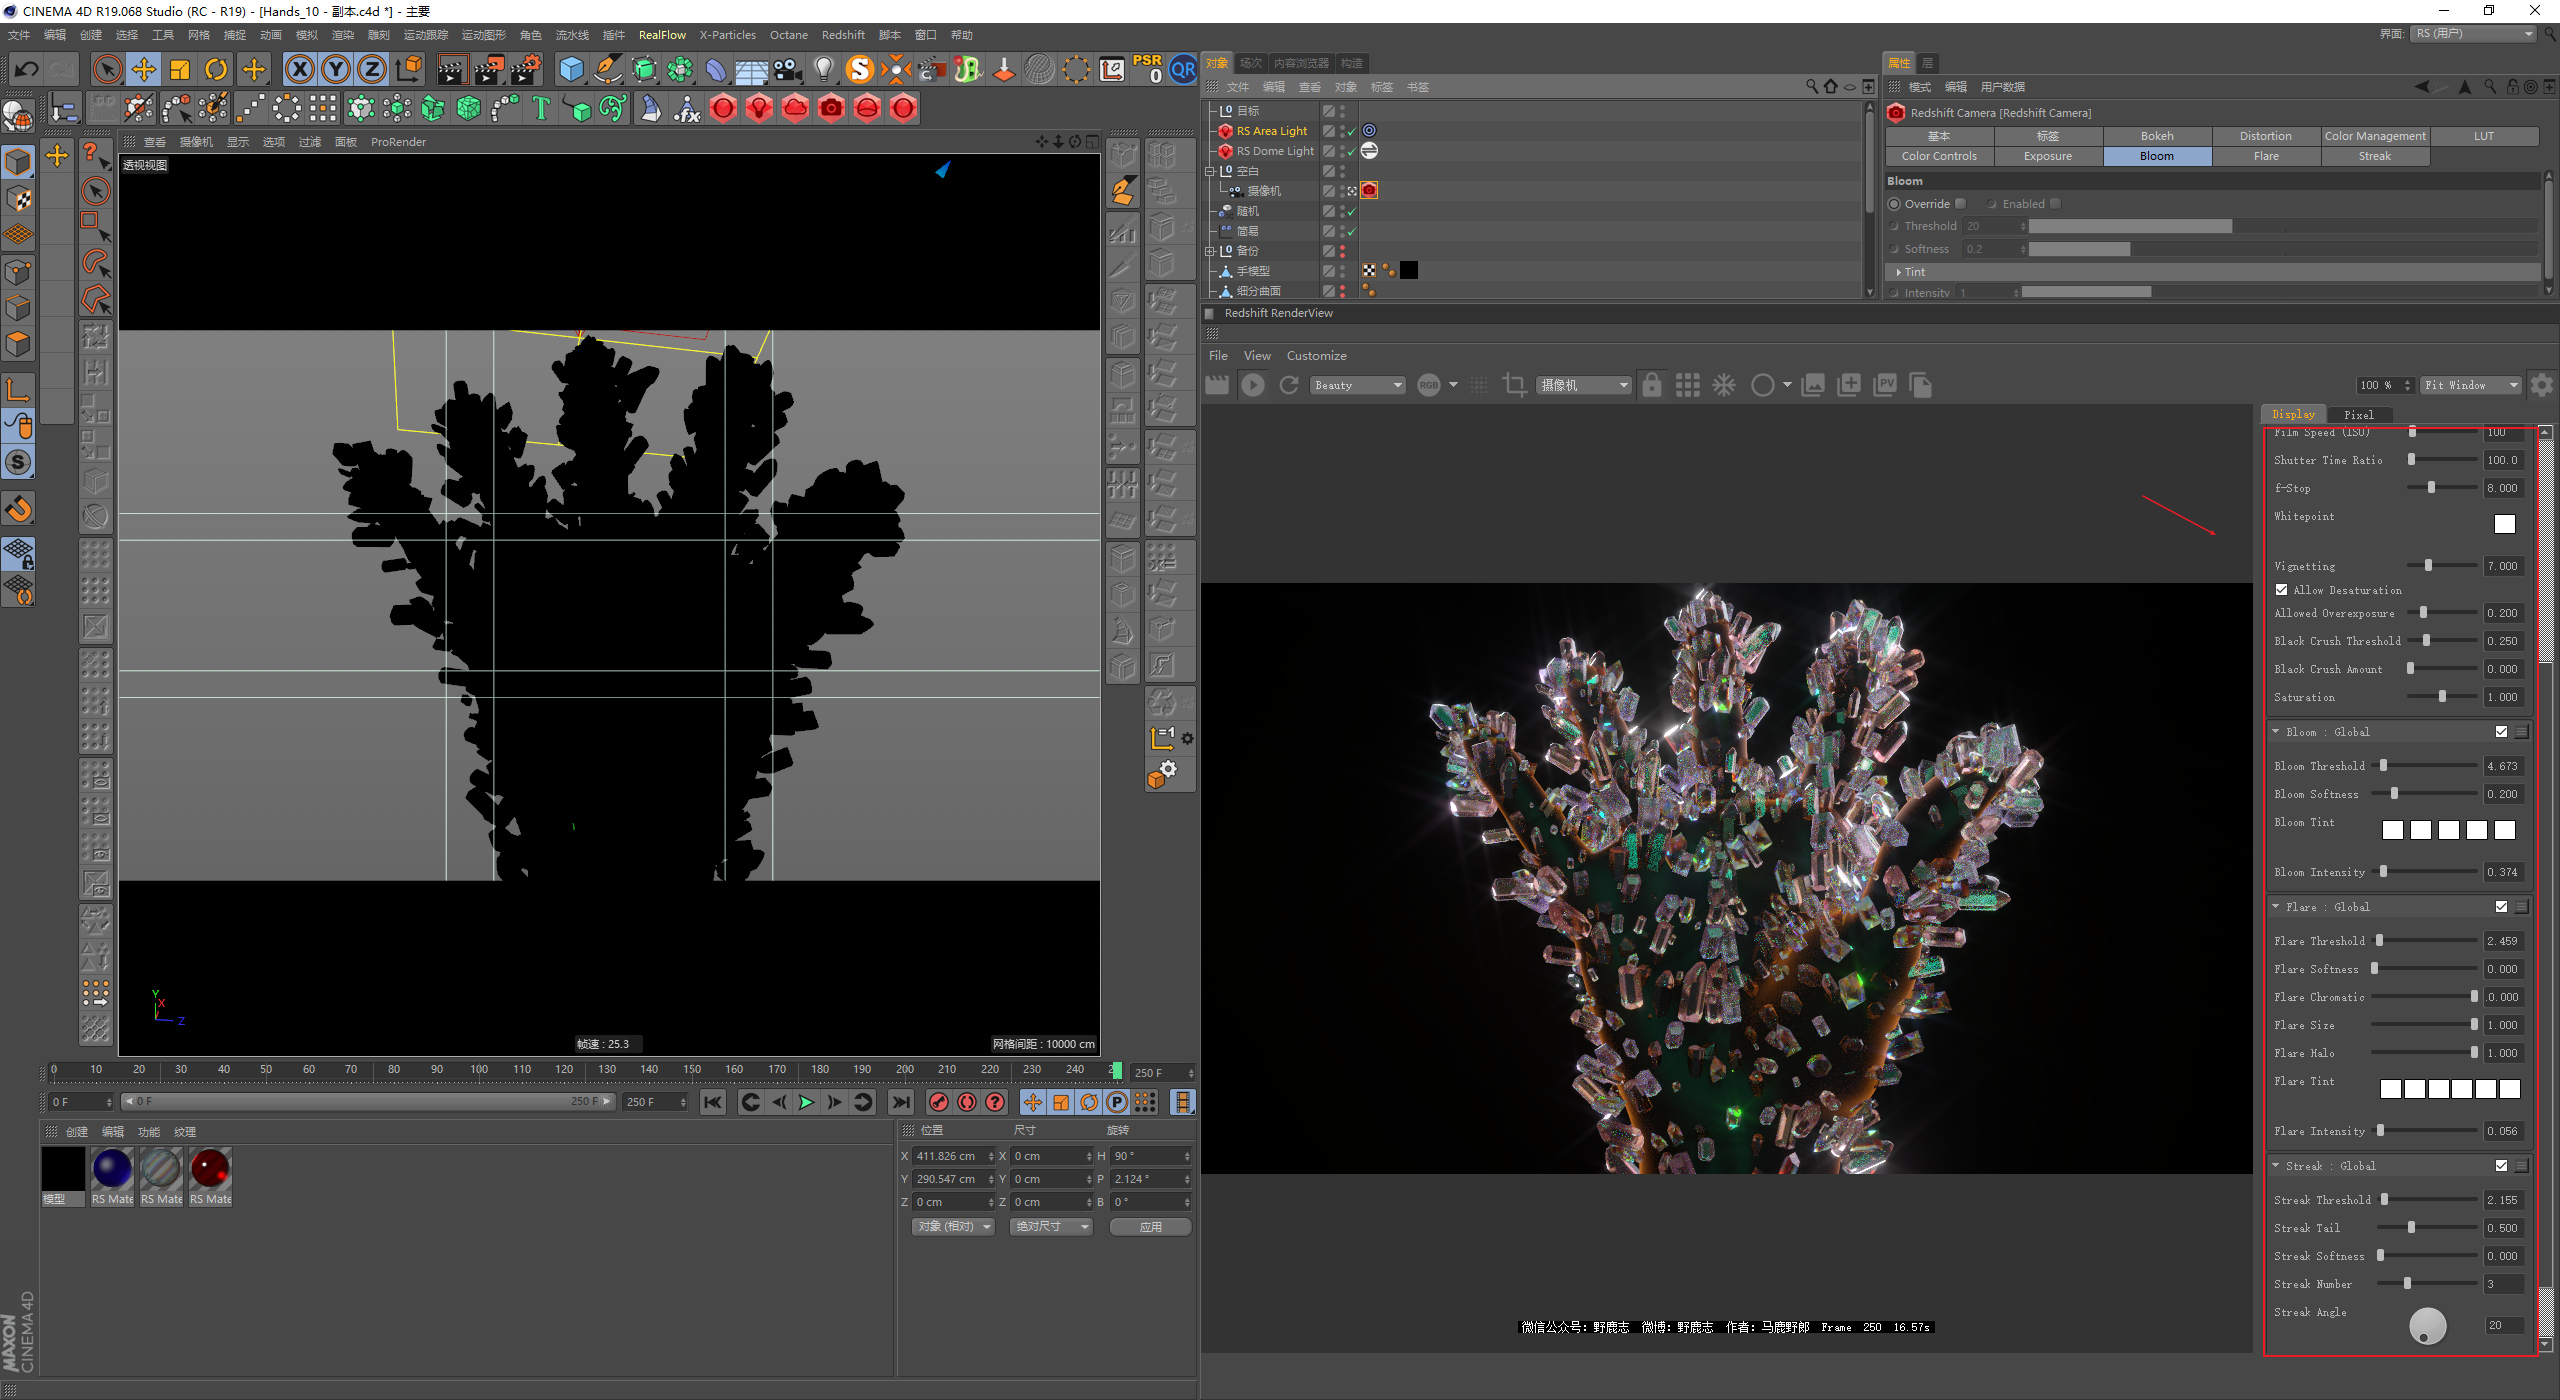Click the Redshift Camera tag on 摄像机 object
2560x1400 pixels.
(x=1369, y=191)
